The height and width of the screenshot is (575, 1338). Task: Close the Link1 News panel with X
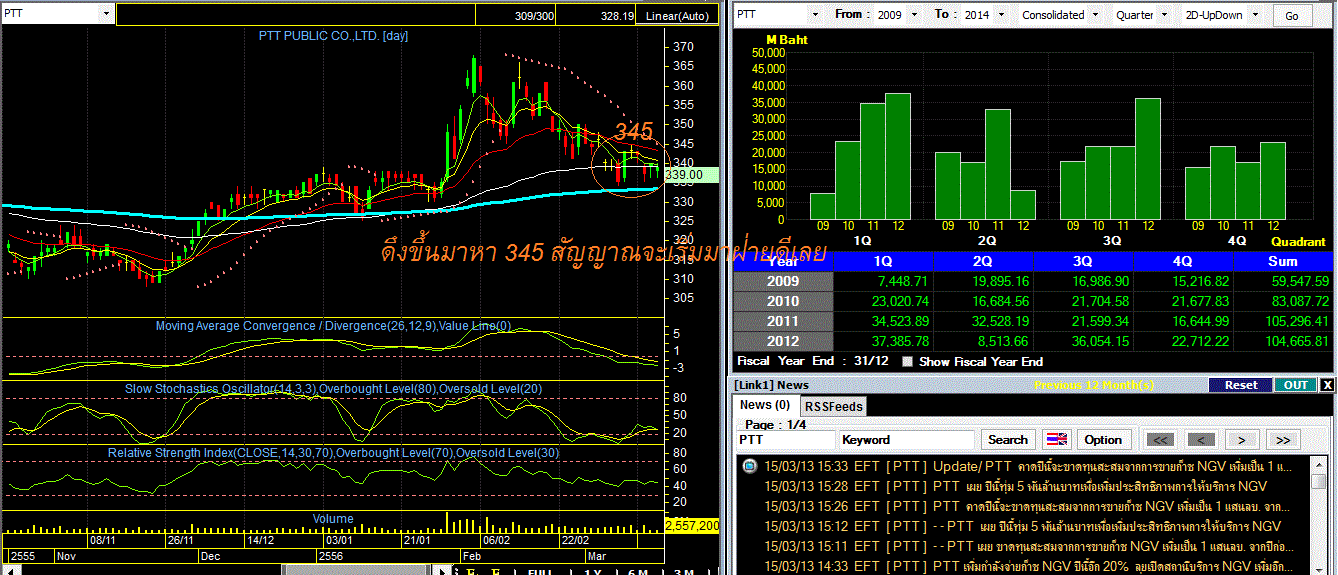click(1327, 385)
